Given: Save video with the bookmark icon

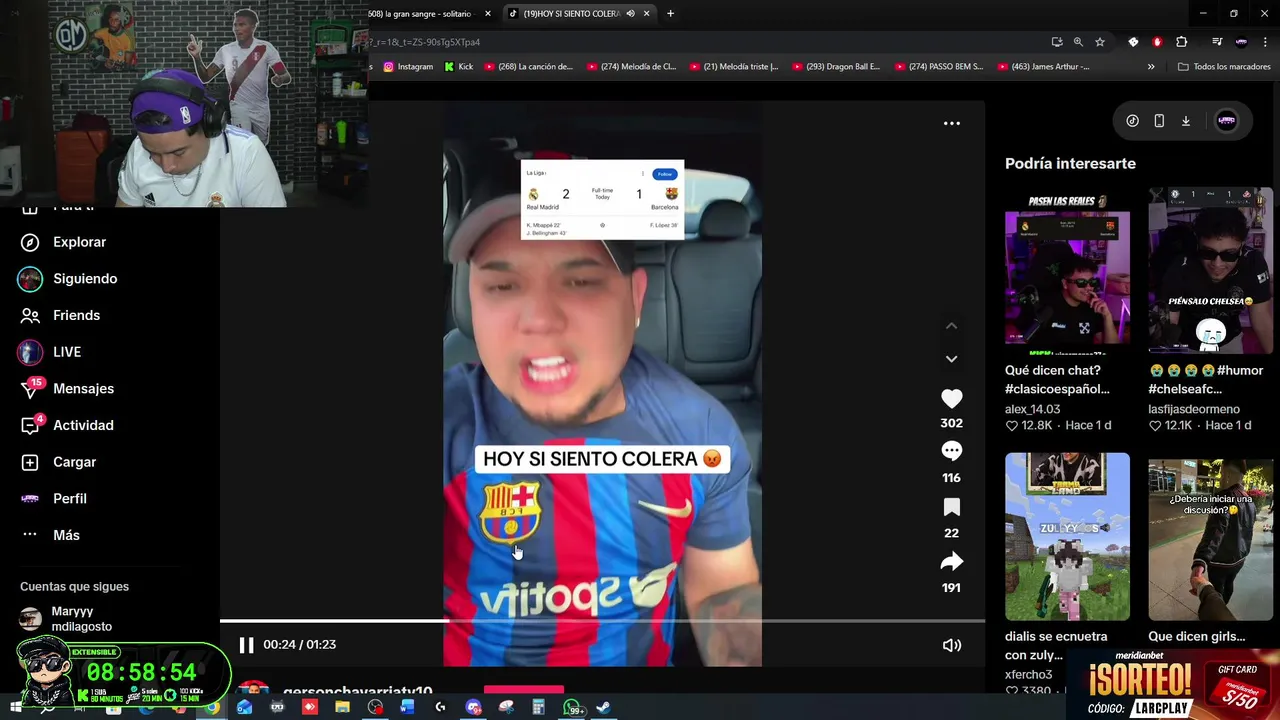Looking at the screenshot, I should (x=951, y=507).
